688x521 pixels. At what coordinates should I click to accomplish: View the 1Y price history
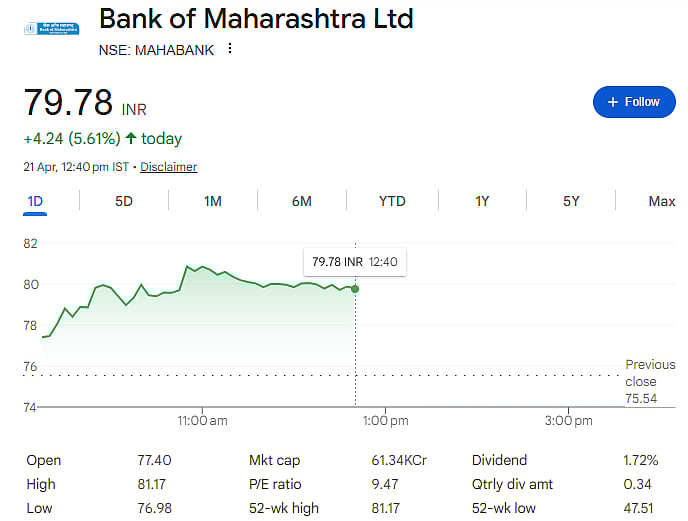[x=482, y=201]
